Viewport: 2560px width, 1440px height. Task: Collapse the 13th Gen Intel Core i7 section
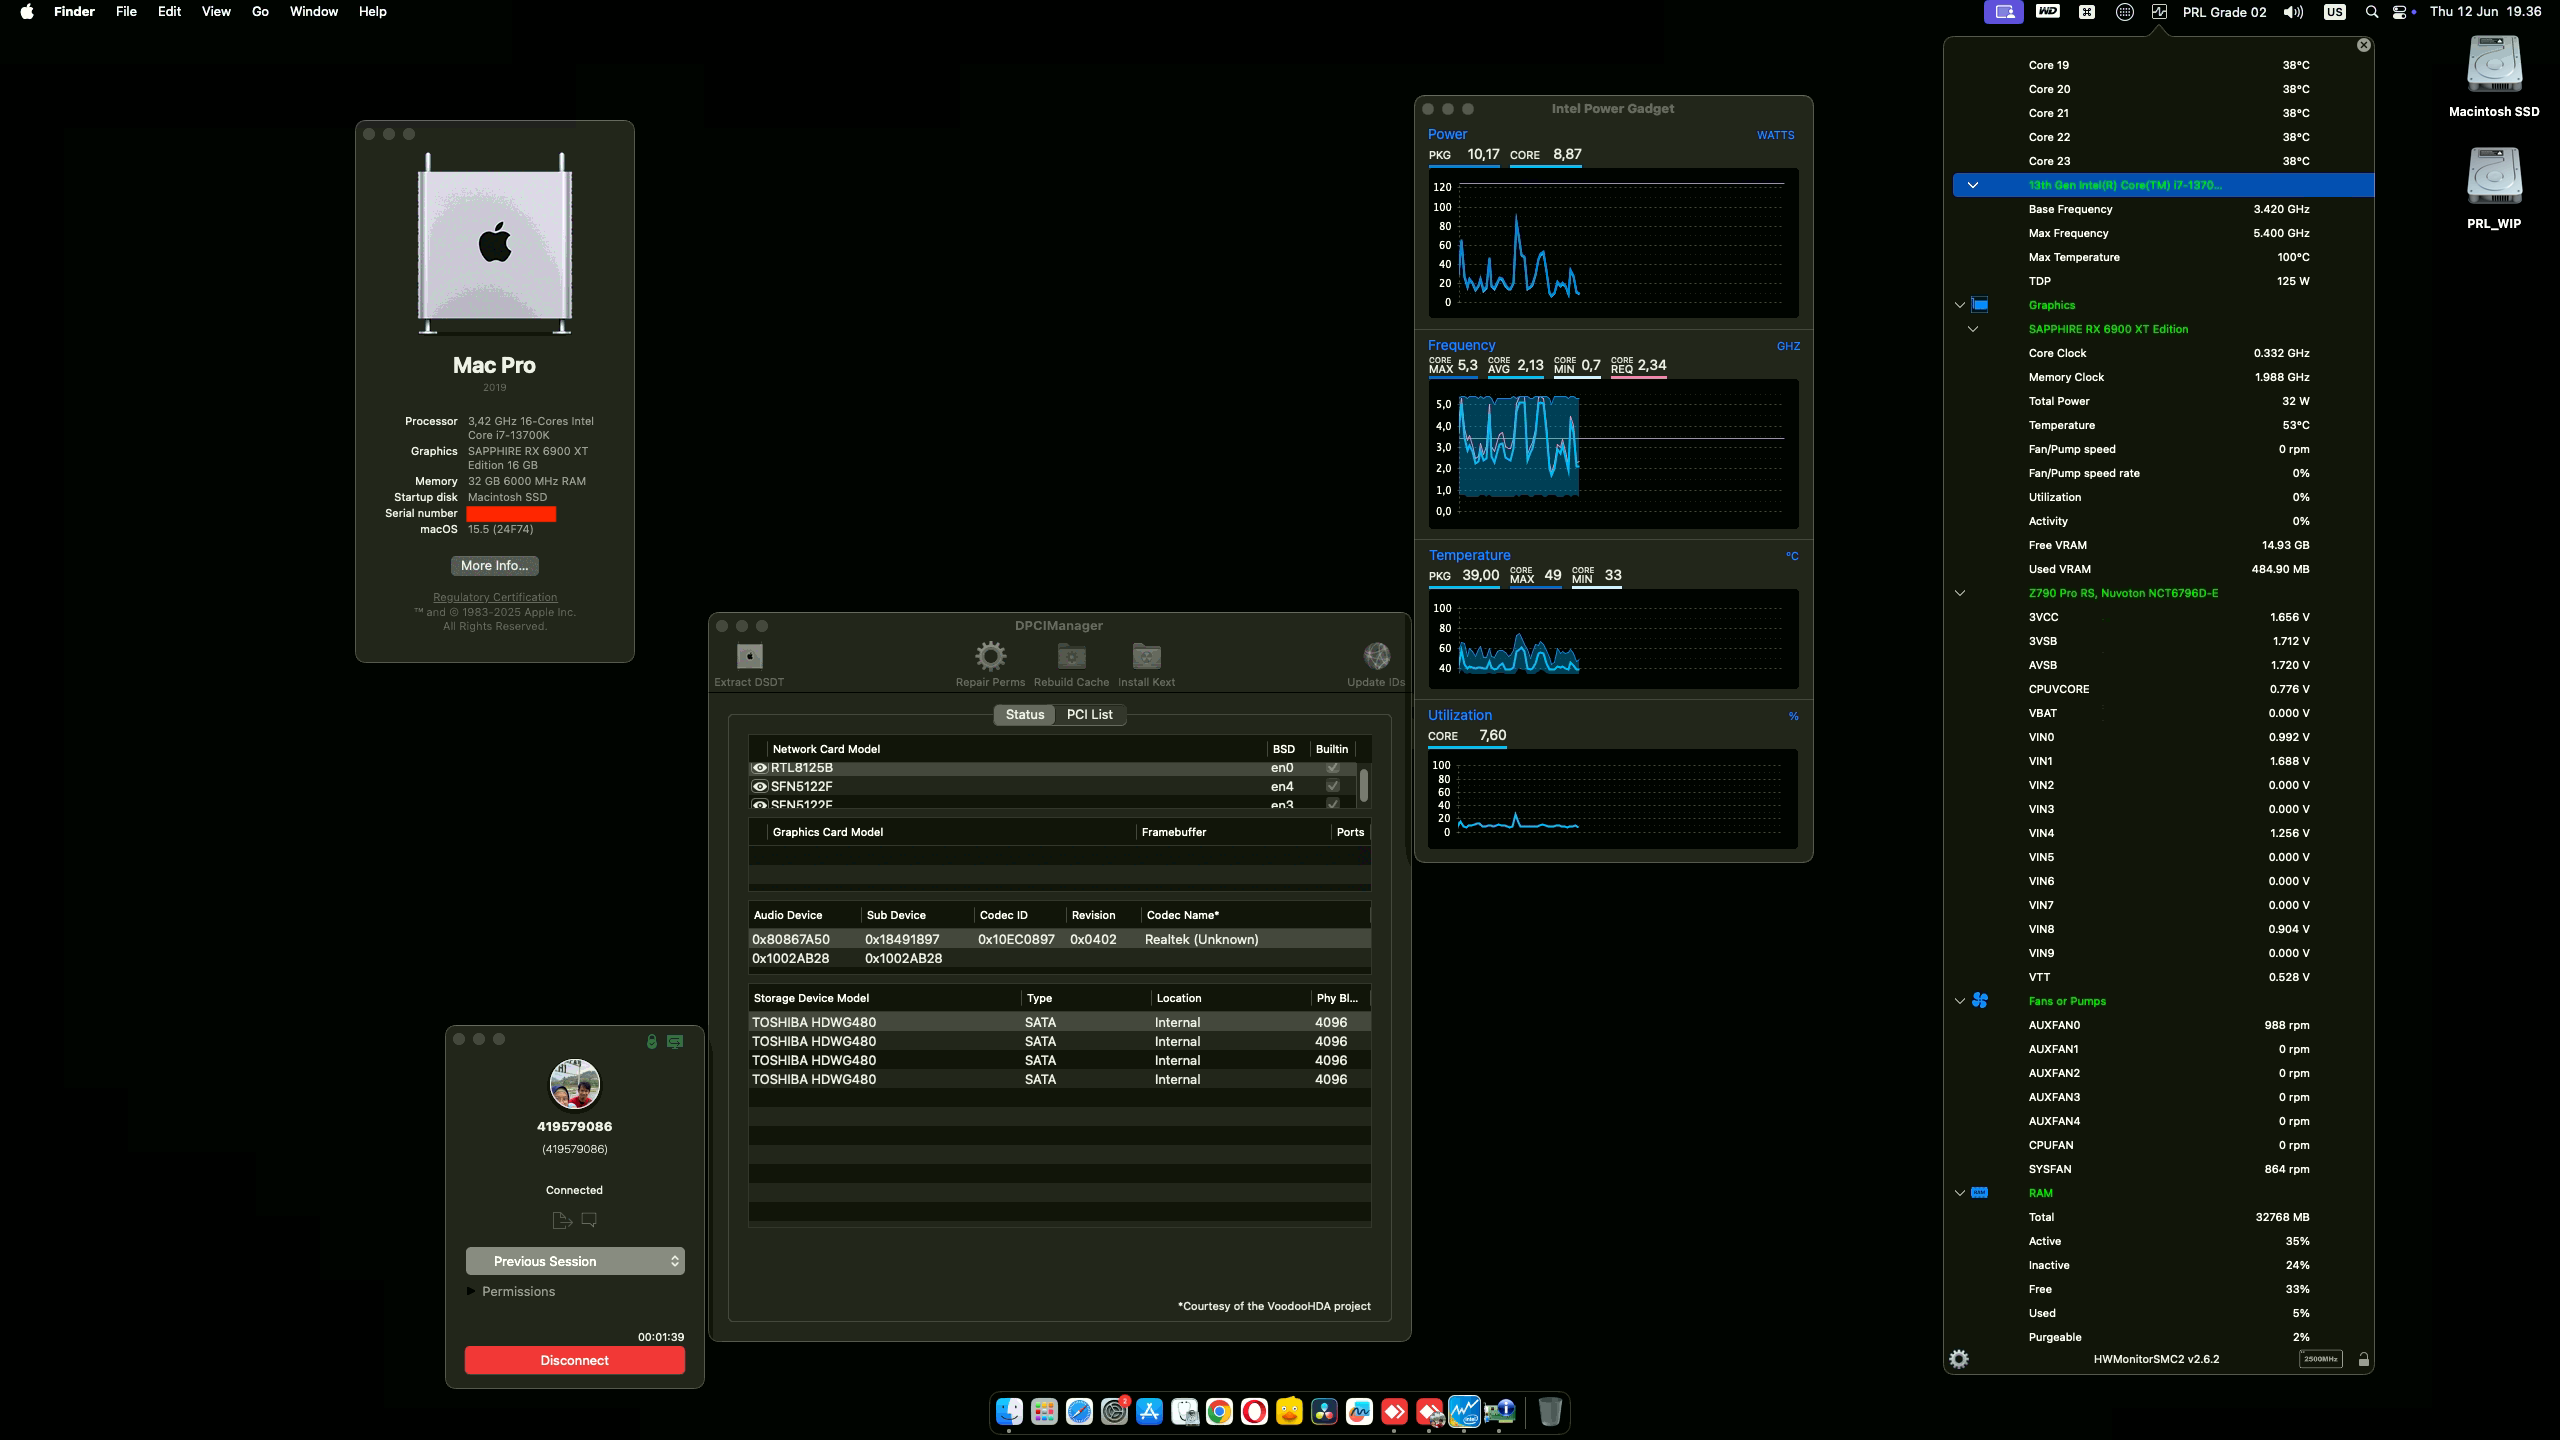[1975, 185]
